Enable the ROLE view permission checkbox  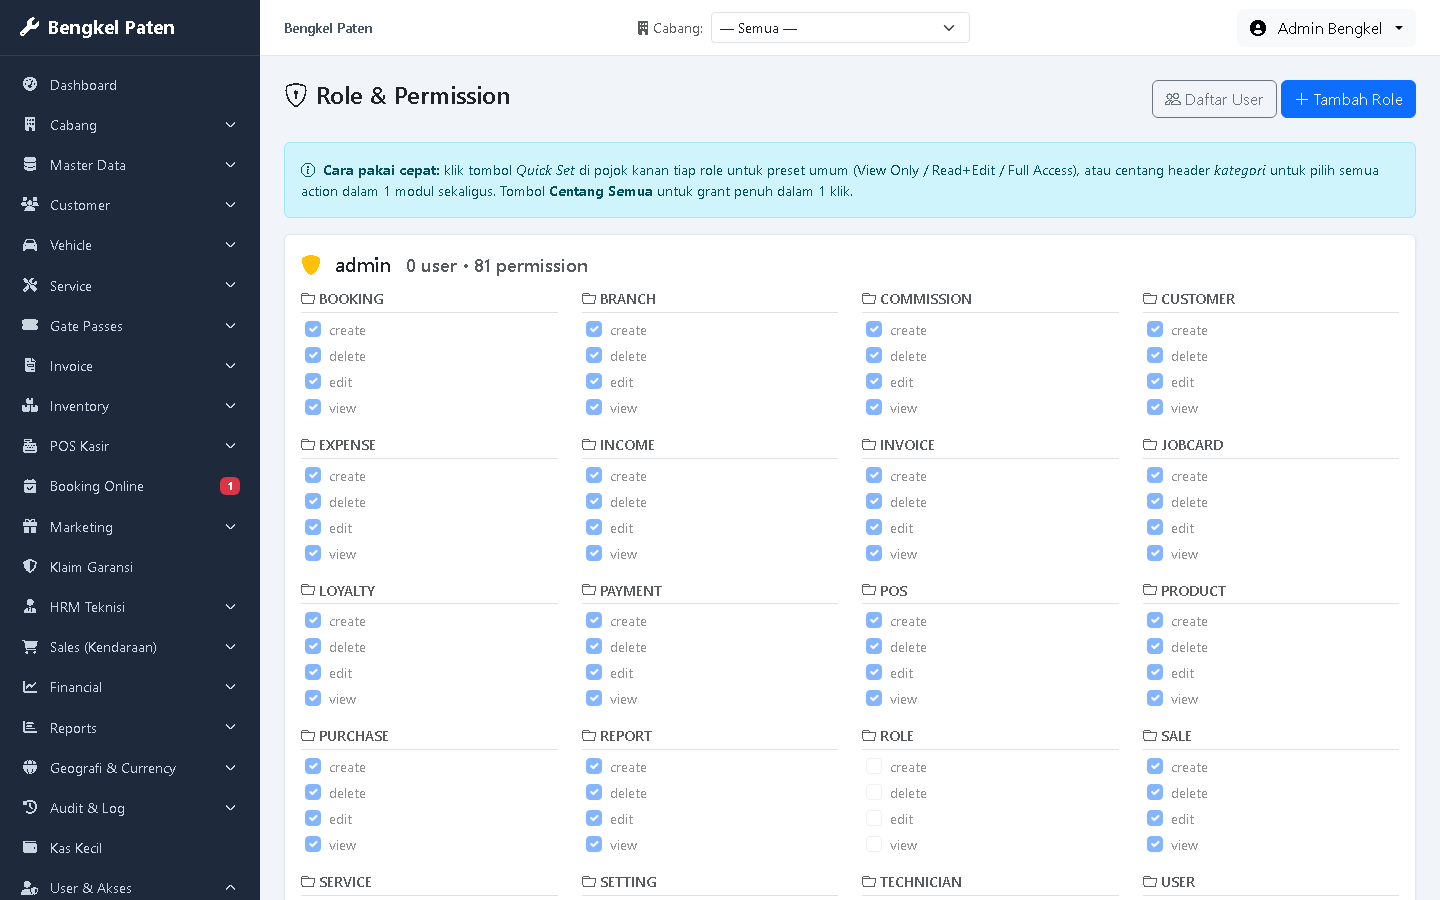[x=874, y=844]
